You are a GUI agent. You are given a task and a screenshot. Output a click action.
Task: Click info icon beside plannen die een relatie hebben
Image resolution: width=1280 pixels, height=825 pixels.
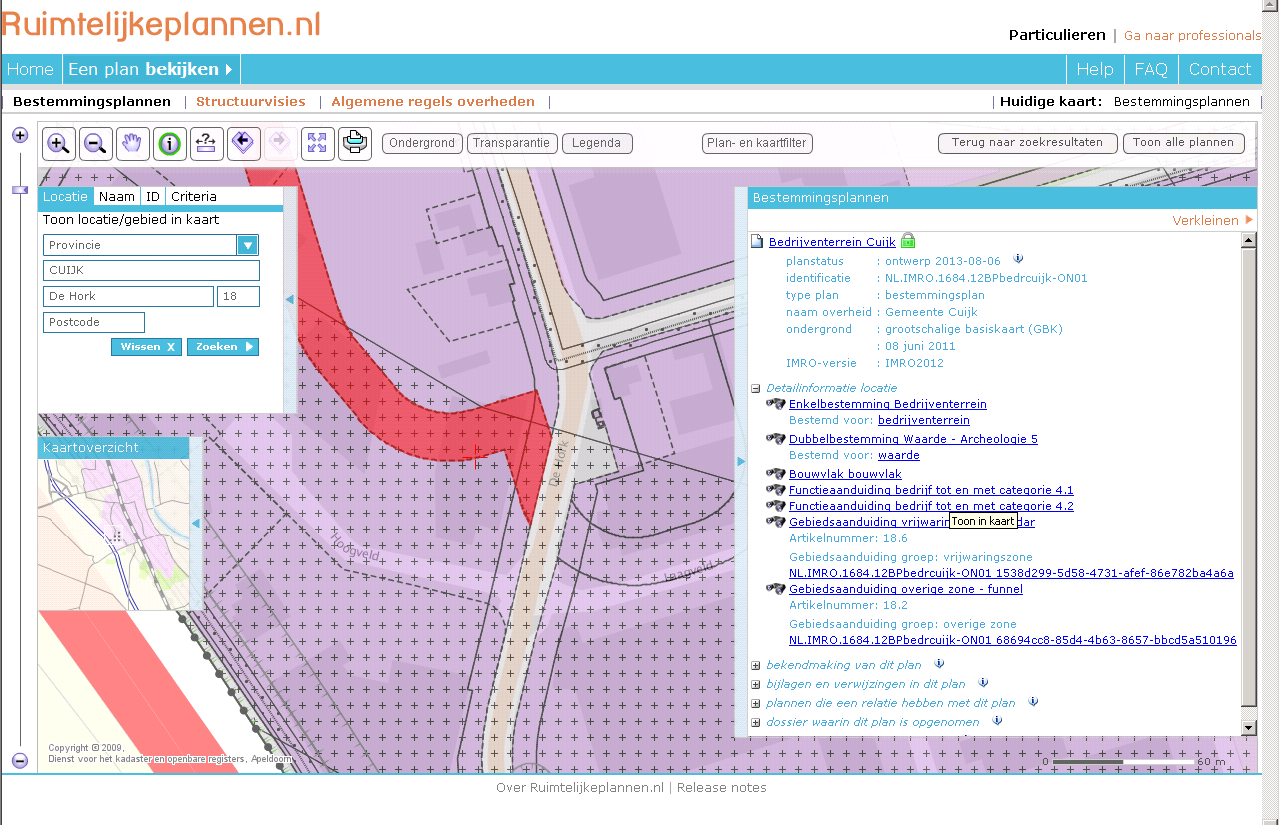click(x=1033, y=701)
